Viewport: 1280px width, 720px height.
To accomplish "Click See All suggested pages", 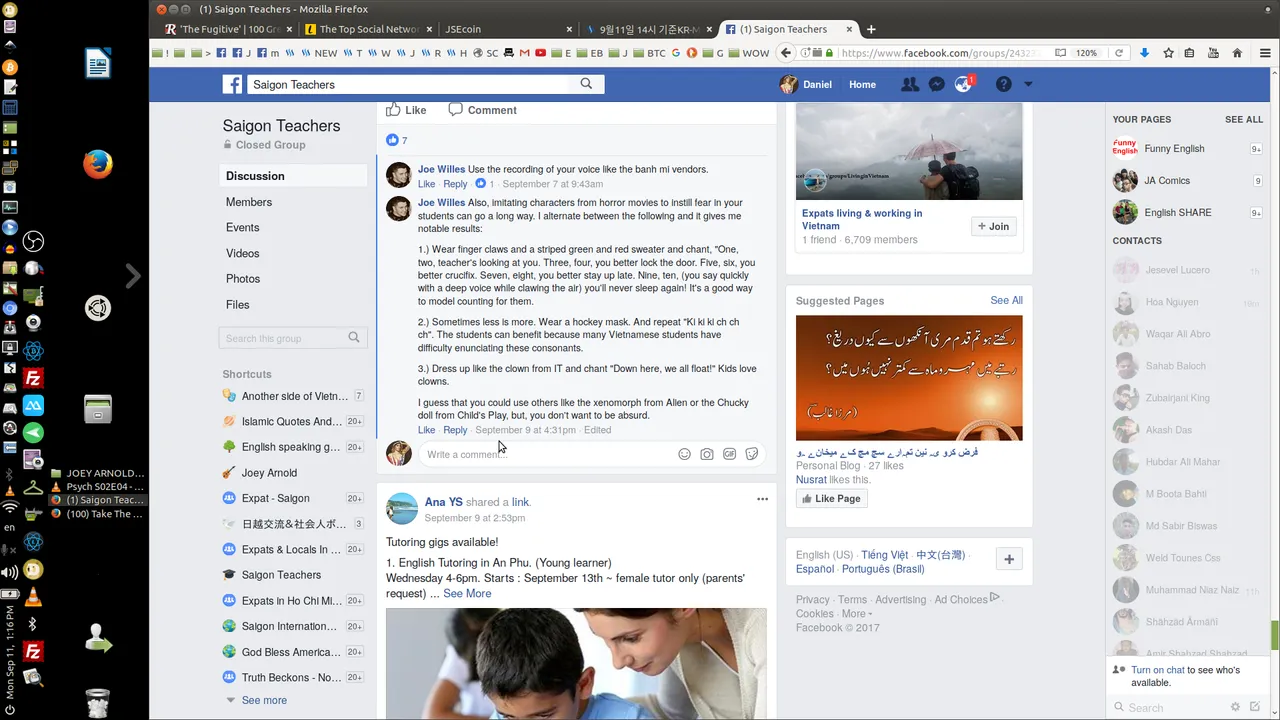I will point(1006,301).
